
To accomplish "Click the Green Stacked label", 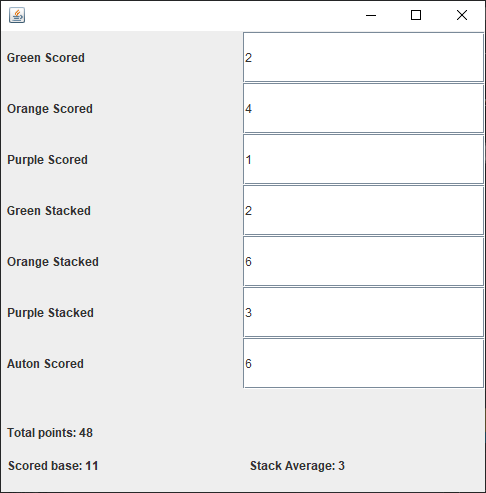I will [x=49, y=211].
